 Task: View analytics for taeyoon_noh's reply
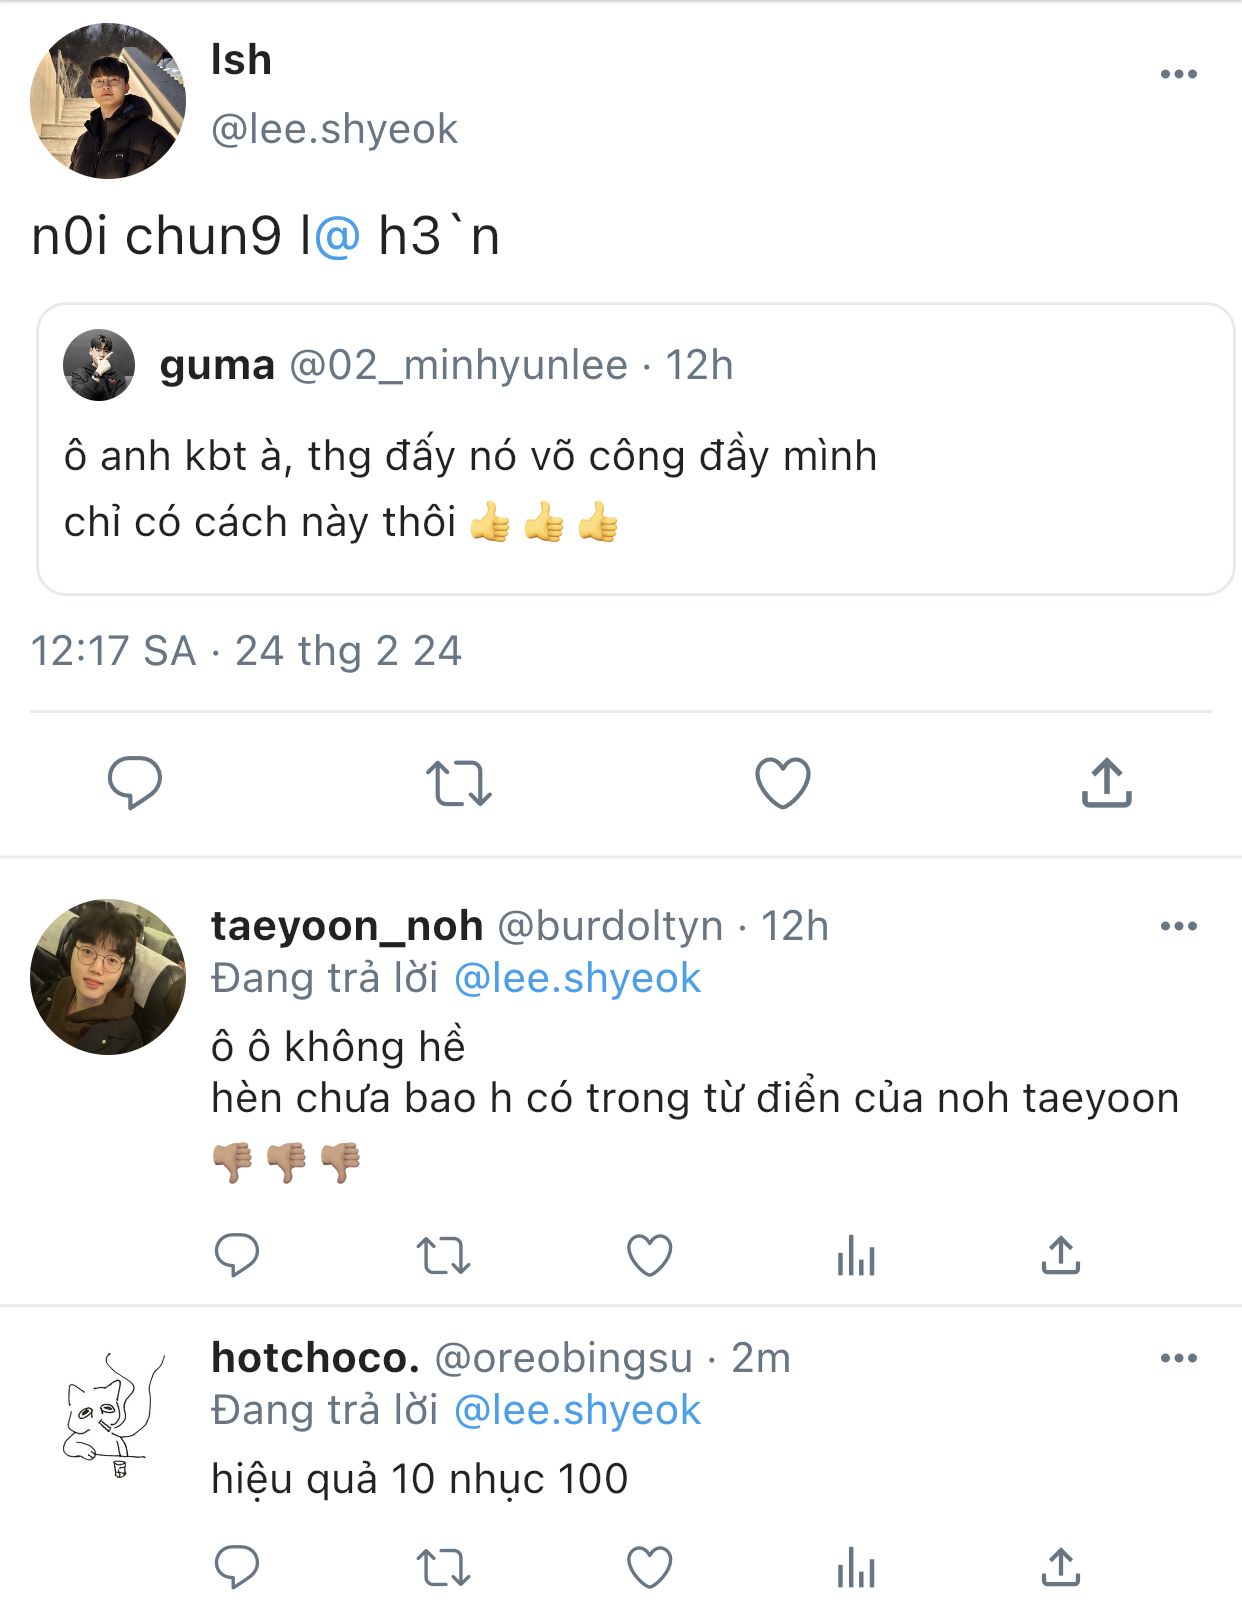coord(856,1256)
